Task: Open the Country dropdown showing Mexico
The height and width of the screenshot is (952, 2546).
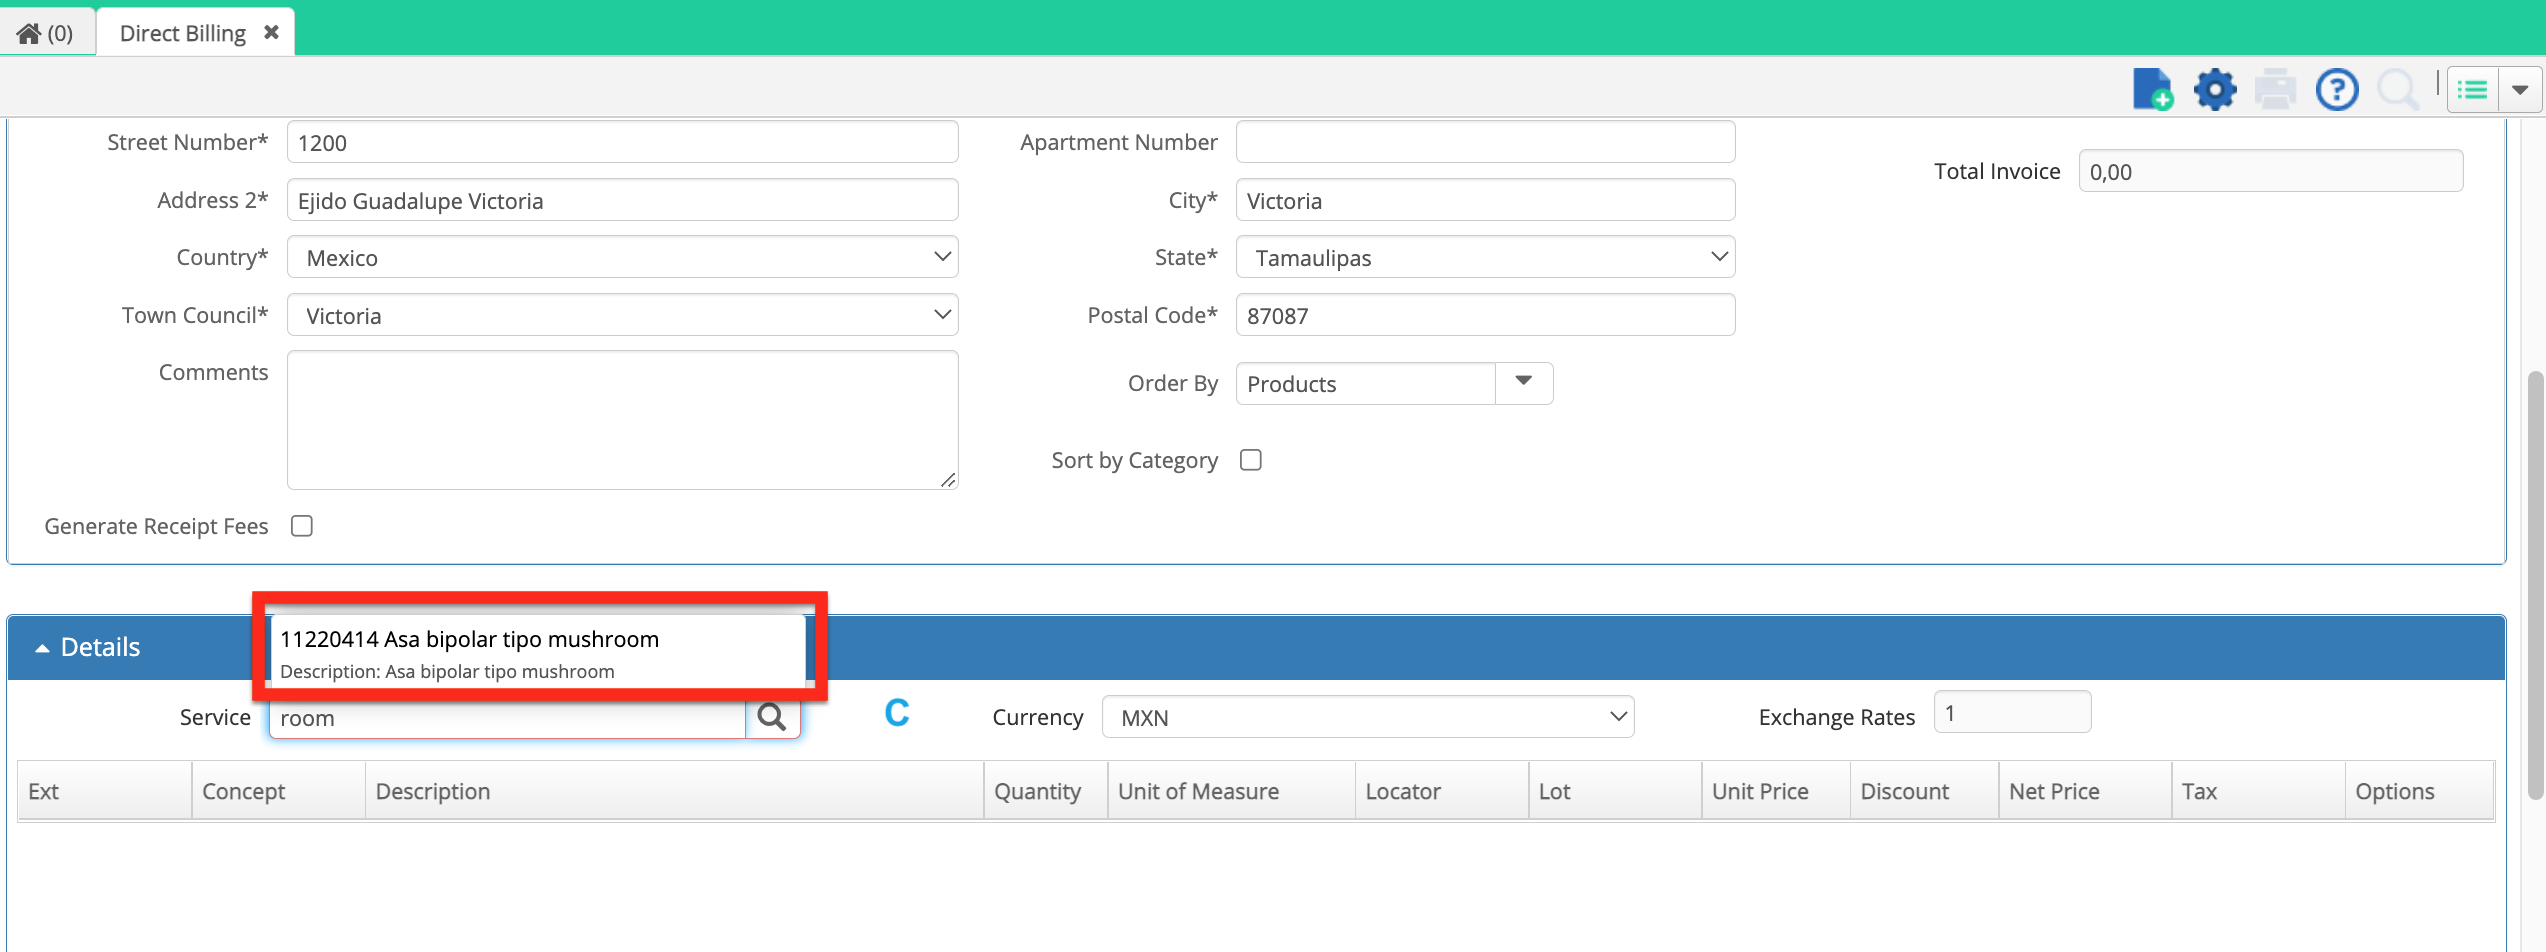Action: [622, 257]
